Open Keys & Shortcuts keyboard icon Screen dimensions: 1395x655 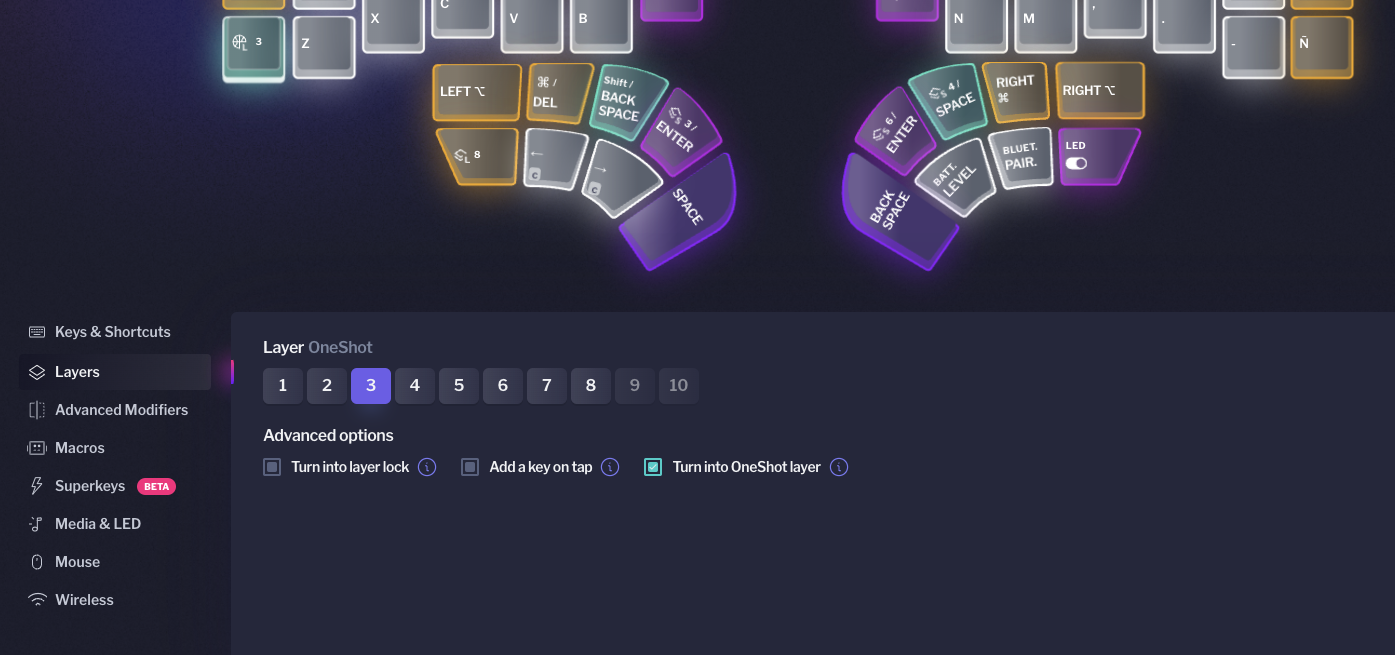pyautogui.click(x=37, y=332)
